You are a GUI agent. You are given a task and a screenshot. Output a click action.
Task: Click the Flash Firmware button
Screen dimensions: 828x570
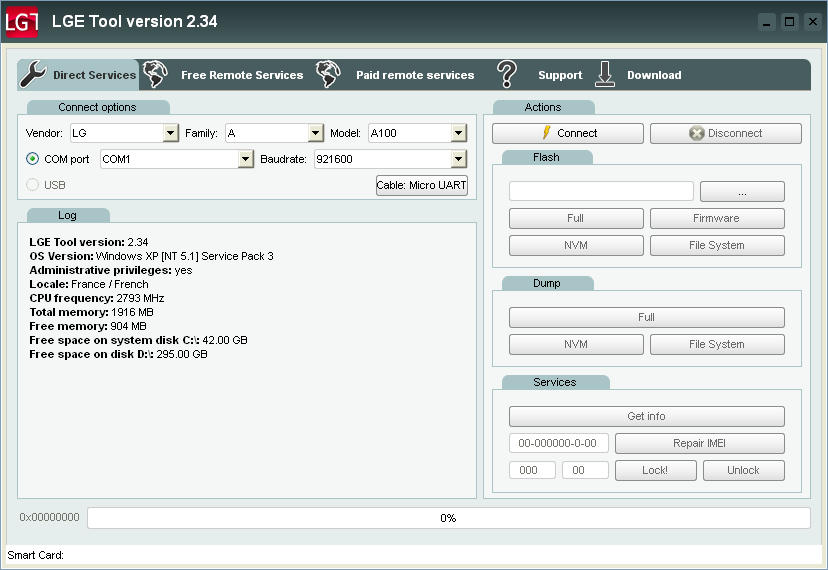tap(717, 218)
